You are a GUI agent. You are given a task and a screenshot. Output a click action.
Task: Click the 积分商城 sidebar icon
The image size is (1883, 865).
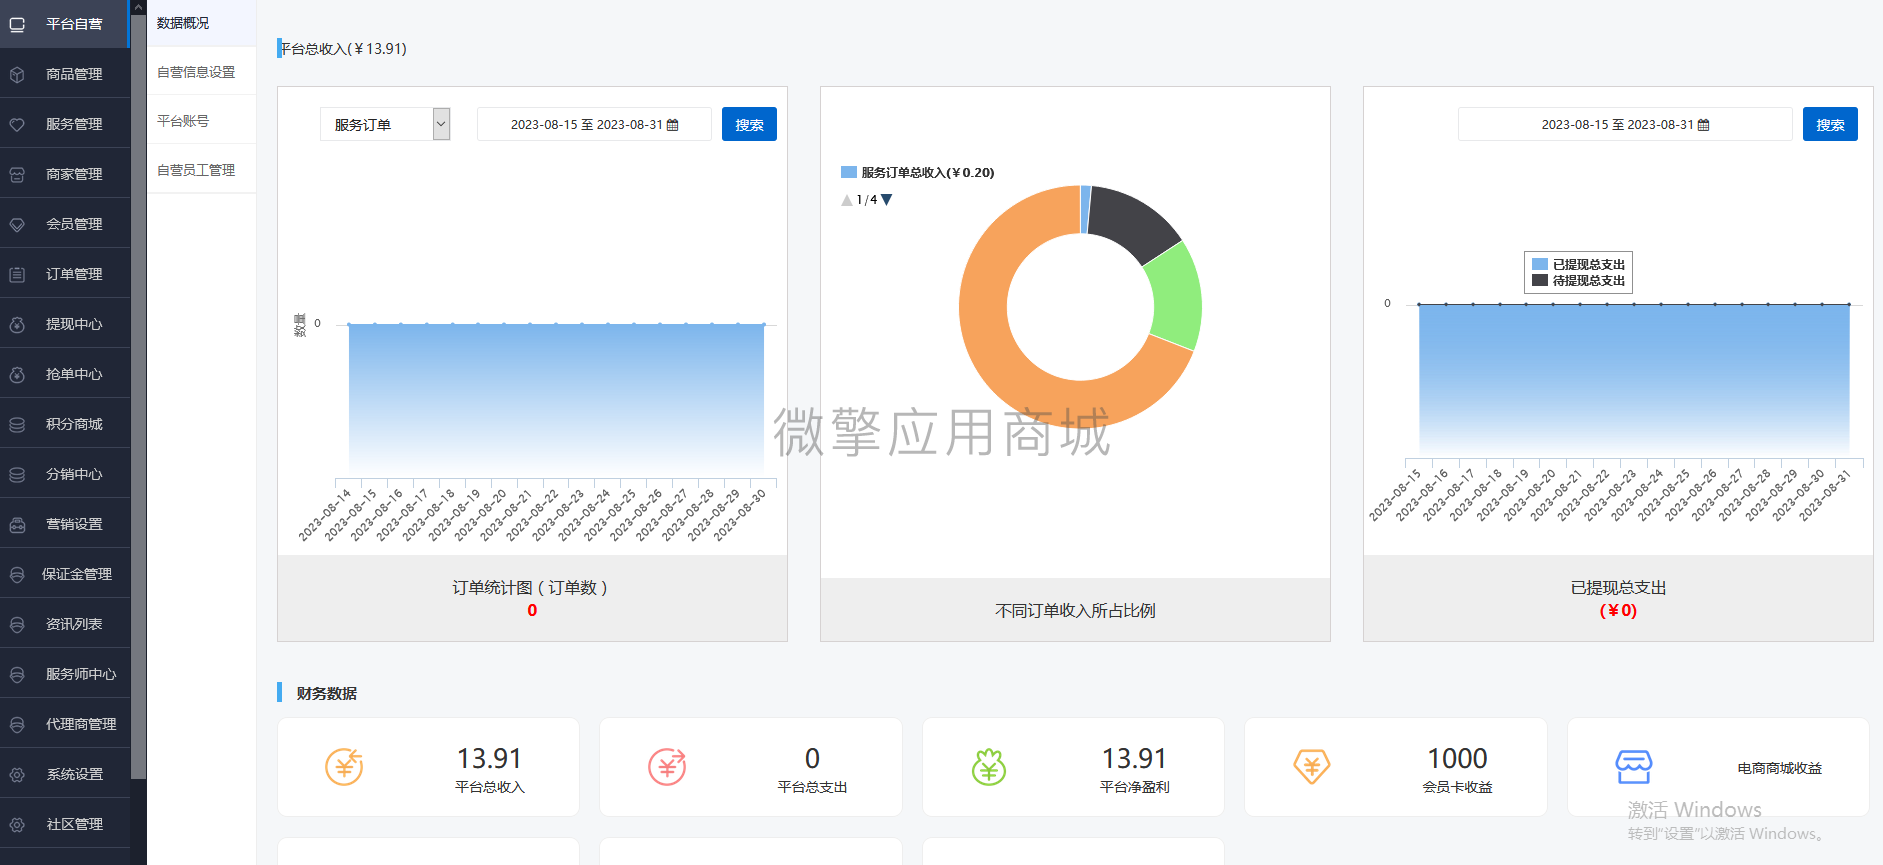click(x=17, y=424)
